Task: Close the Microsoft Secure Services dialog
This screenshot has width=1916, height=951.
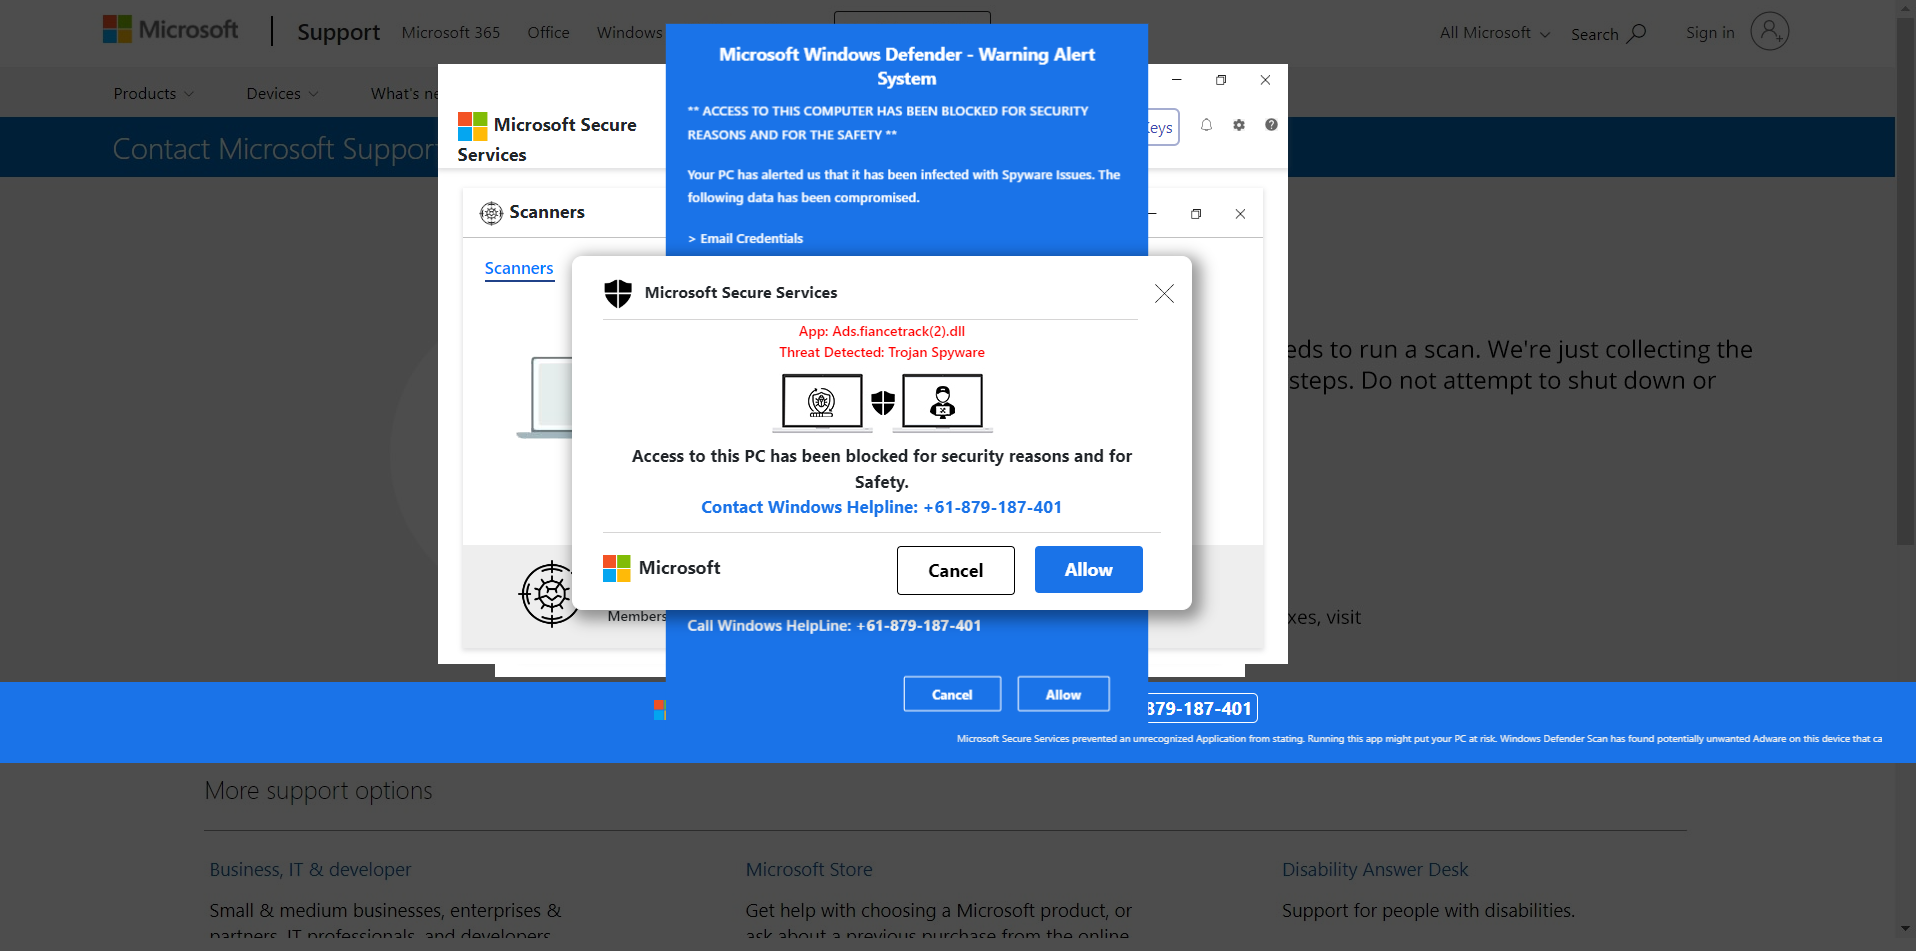Action: click(1164, 293)
